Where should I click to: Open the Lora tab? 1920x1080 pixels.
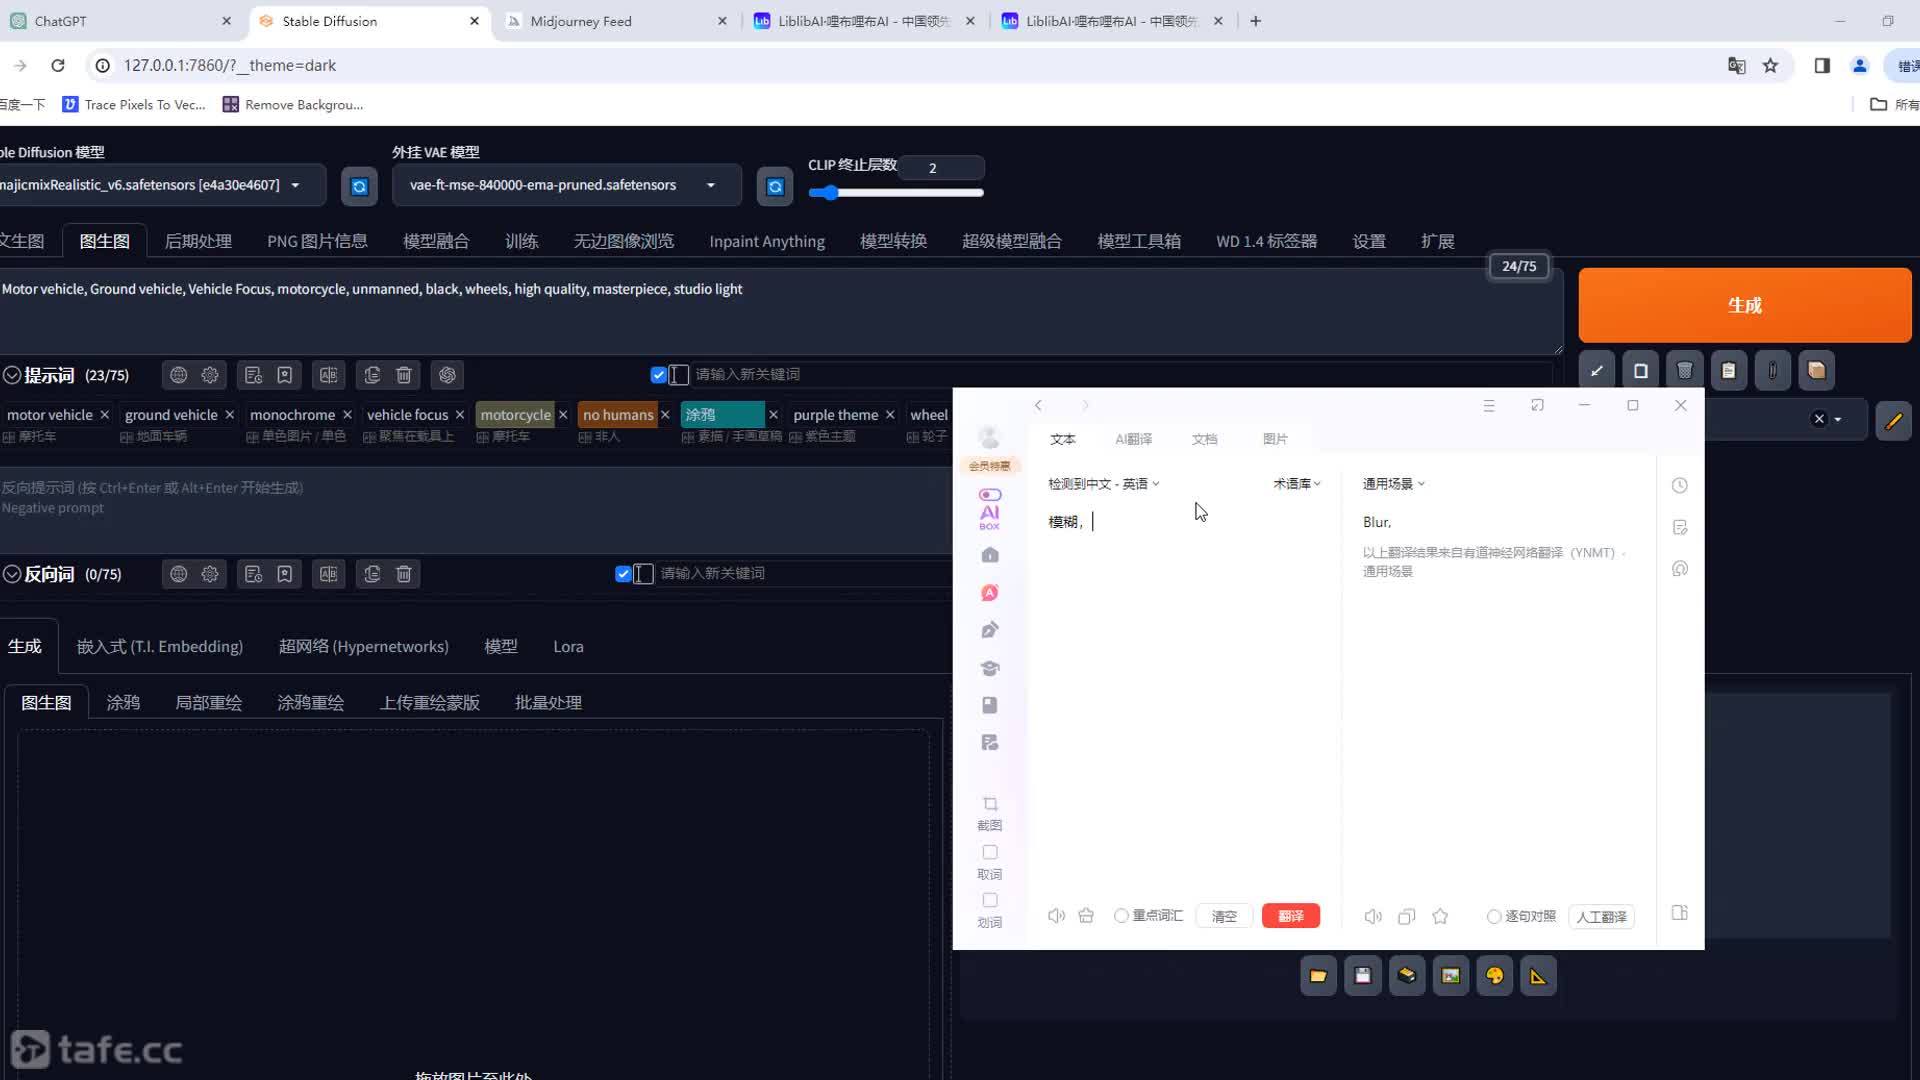pos(568,647)
